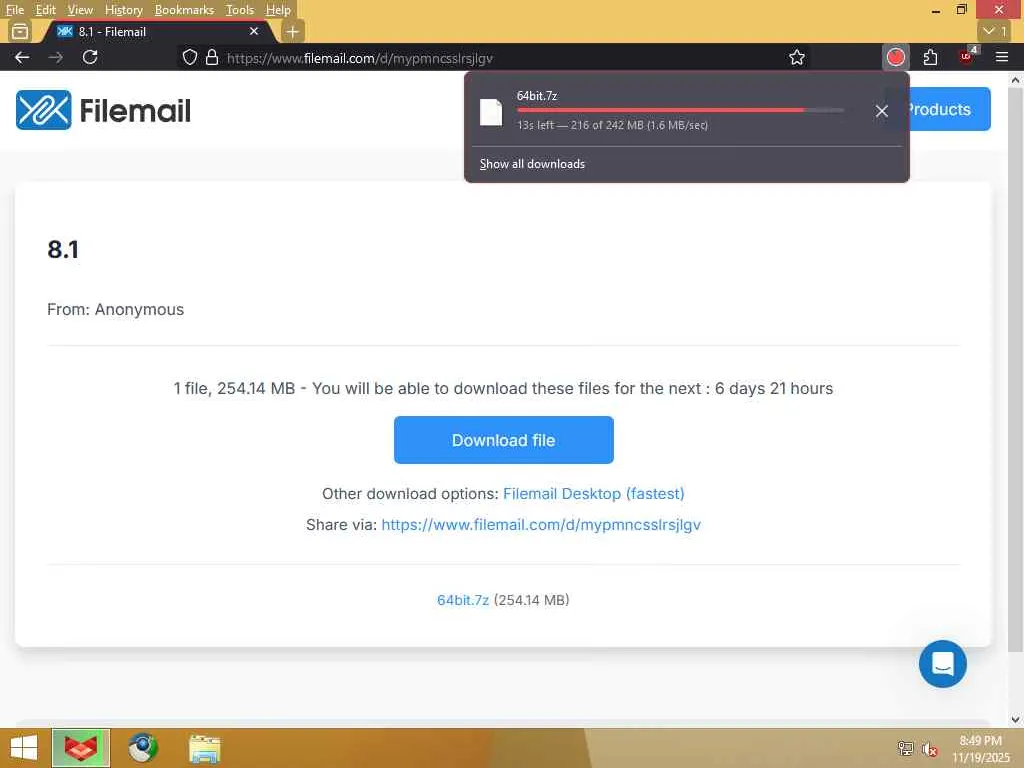This screenshot has width=1024, height=768.
Task: Reload the Filemail page
Action: 90,57
